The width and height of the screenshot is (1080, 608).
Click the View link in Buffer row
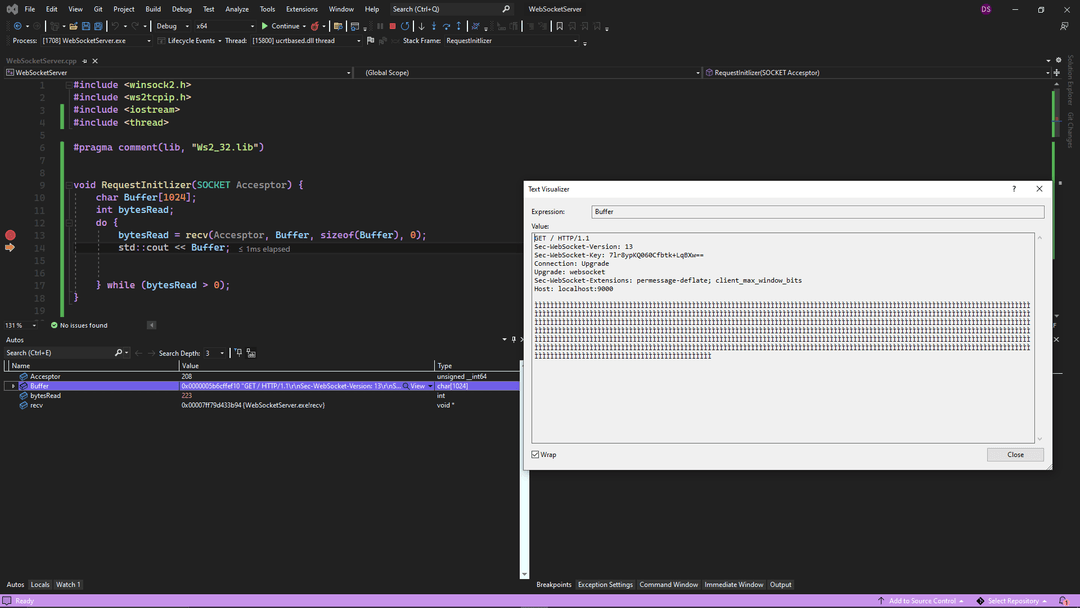[418, 386]
